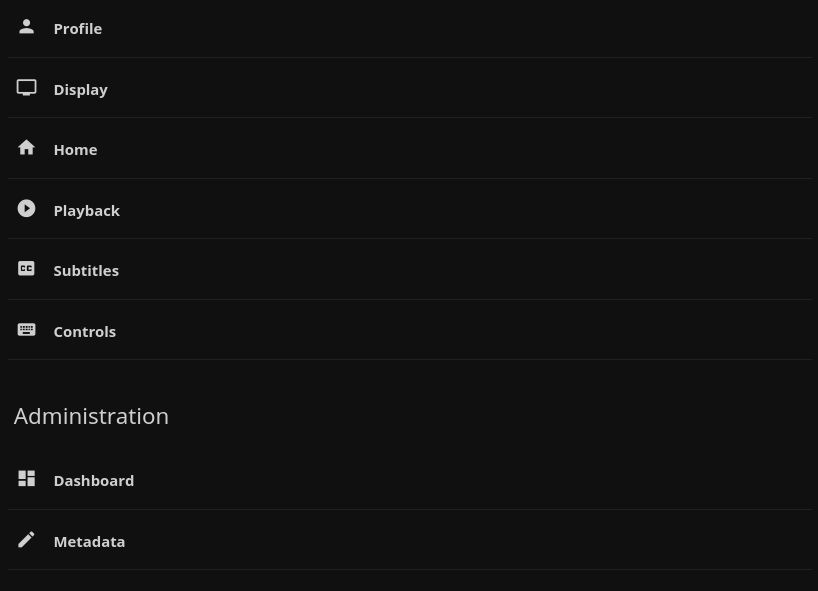
Task: Choose the Subtitles text label
Action: (x=86, y=270)
